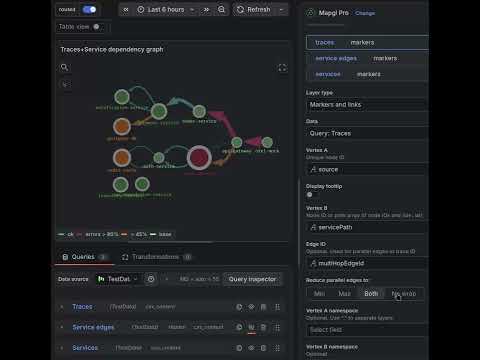Expand the query options chevron beside MD

click(x=167, y=279)
